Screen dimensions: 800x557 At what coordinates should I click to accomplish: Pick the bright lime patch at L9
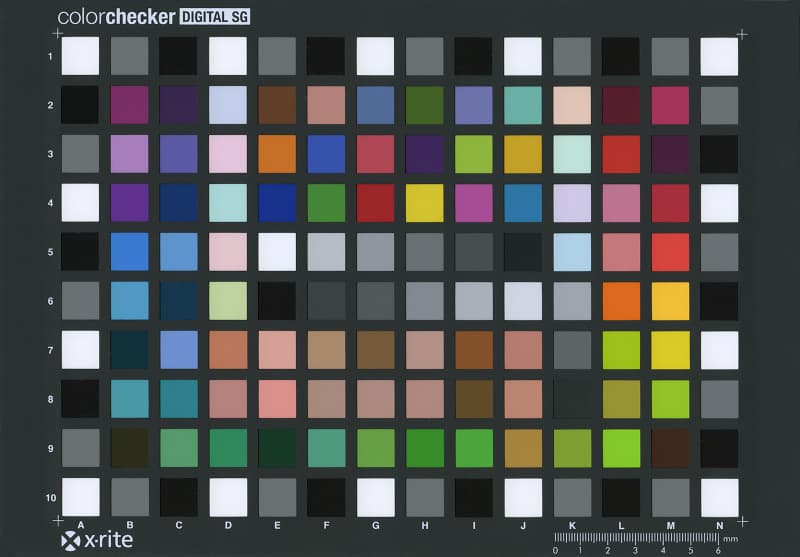(x=621, y=448)
